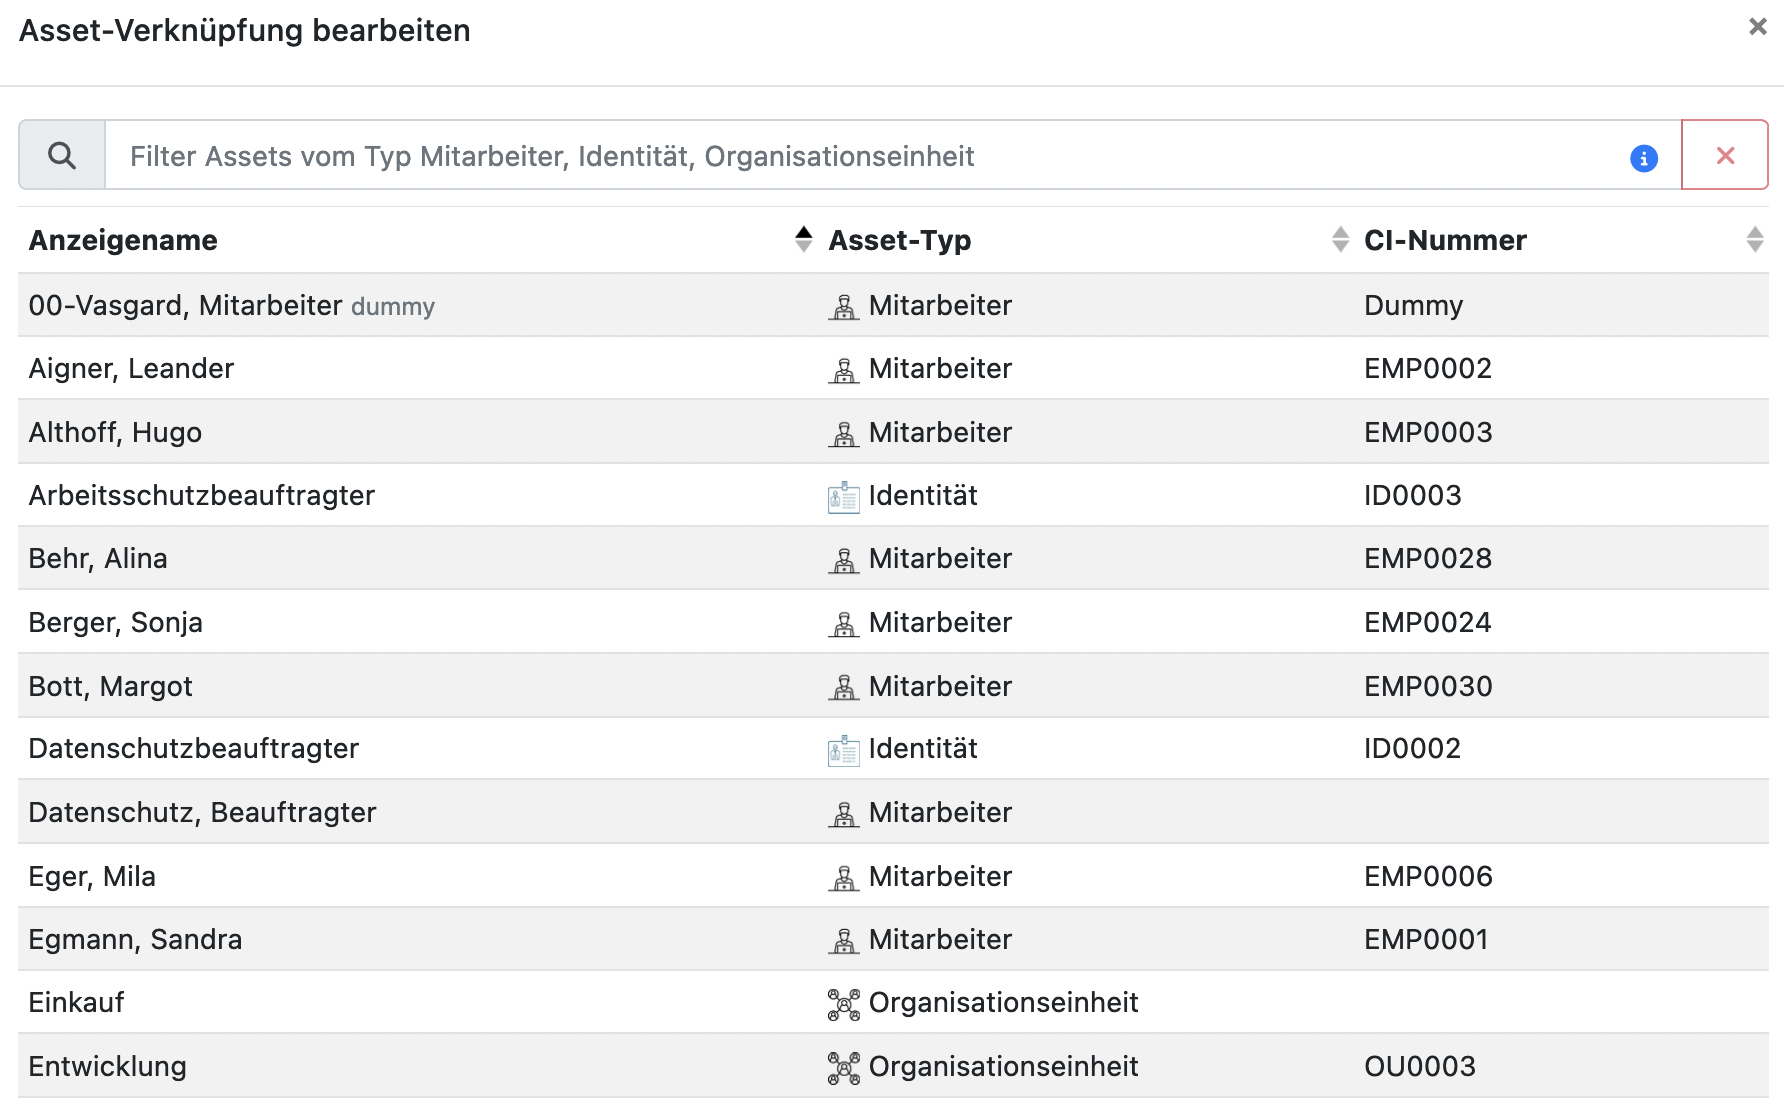Screen dimensions: 1784x1112
Task: Click CI number ID0003
Action: (x=1413, y=495)
